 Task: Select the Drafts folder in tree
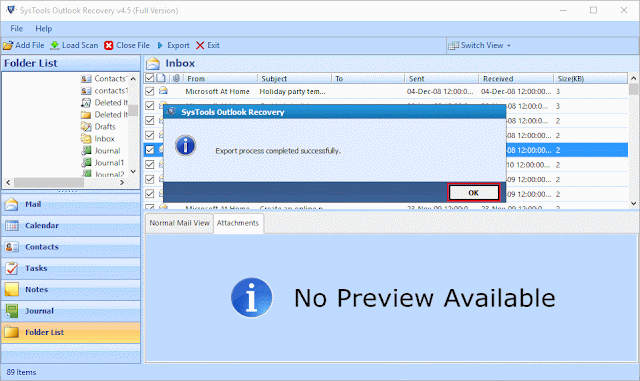coord(105,127)
